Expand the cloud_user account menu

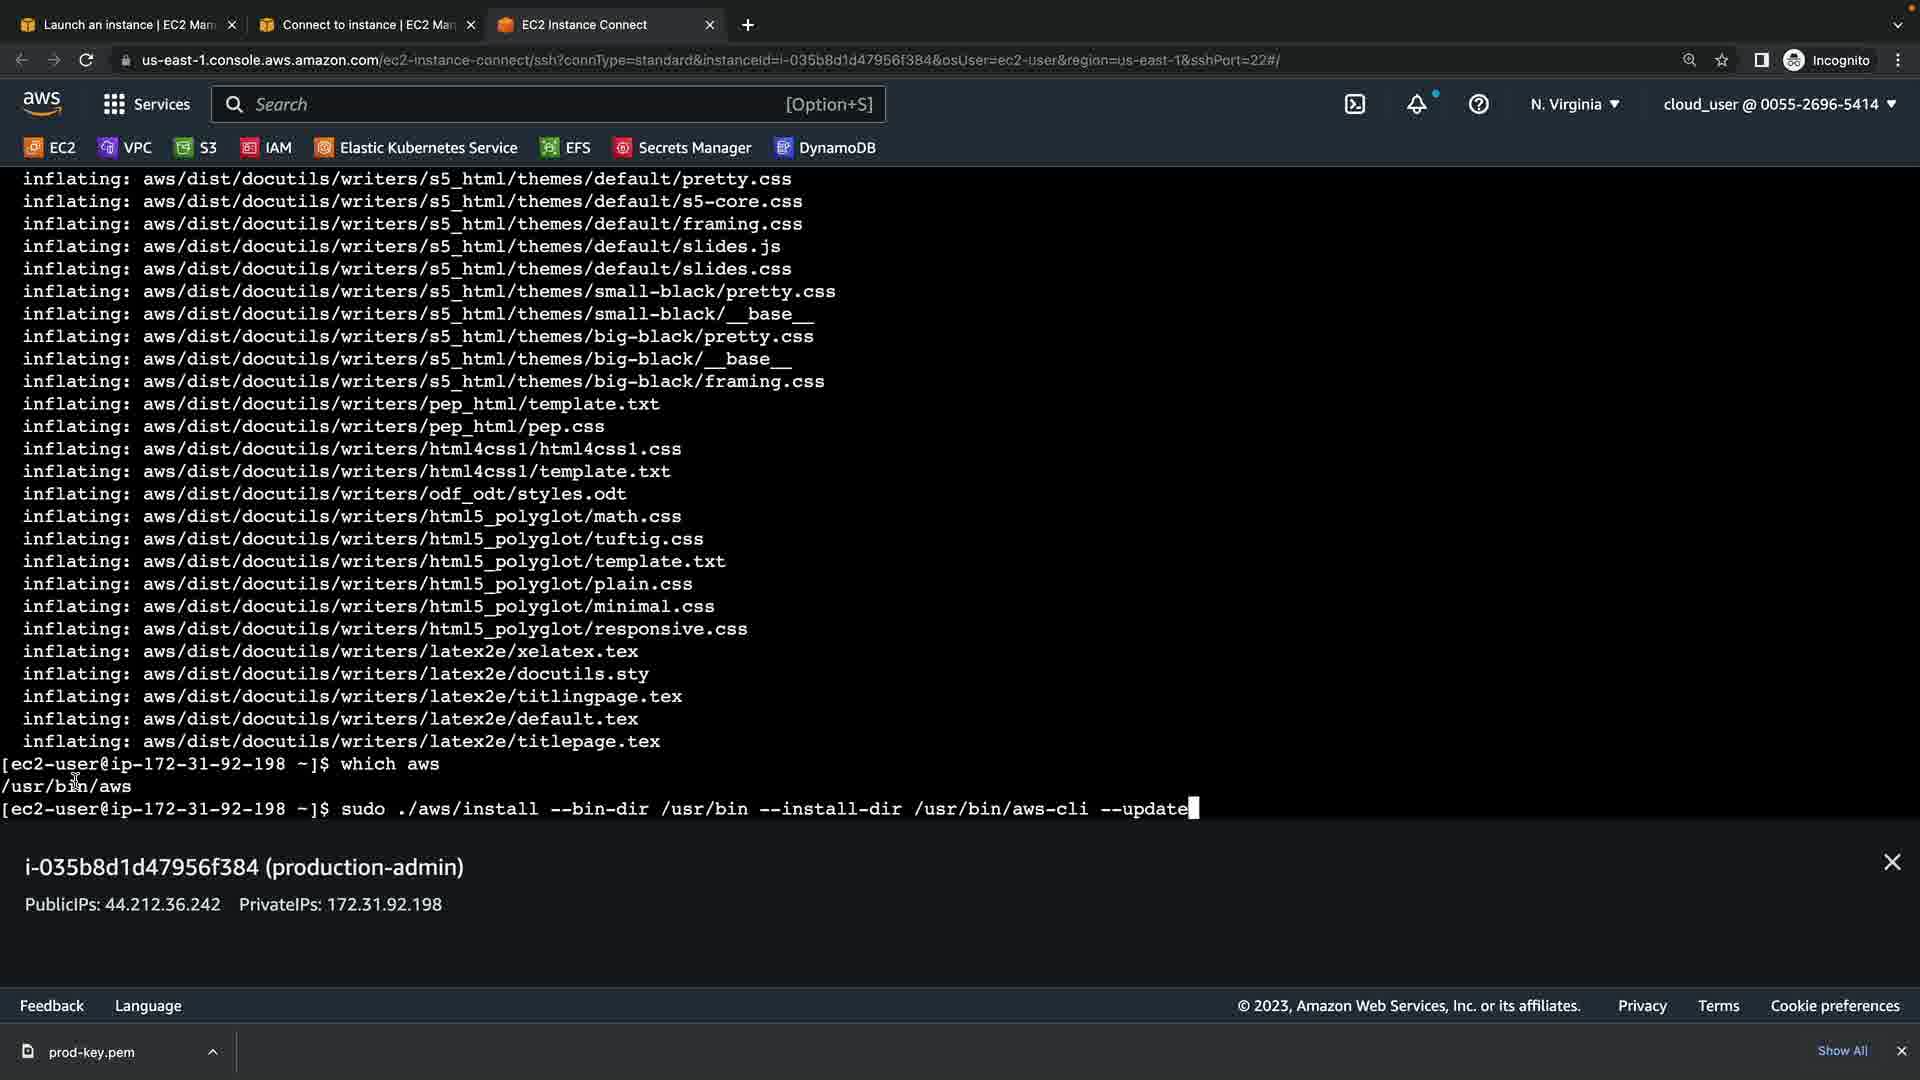(x=1779, y=104)
